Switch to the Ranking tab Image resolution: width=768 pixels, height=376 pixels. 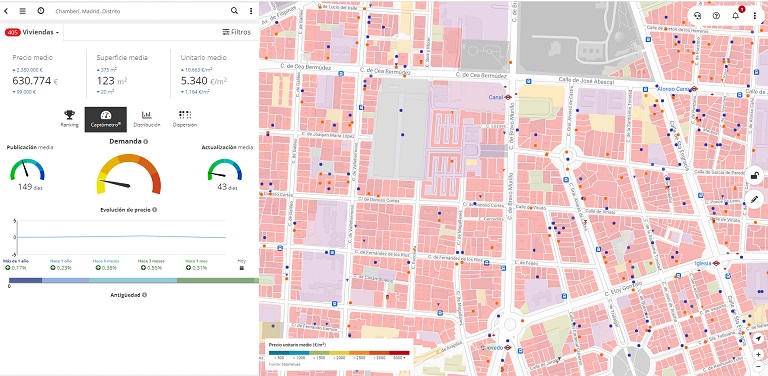(70, 119)
